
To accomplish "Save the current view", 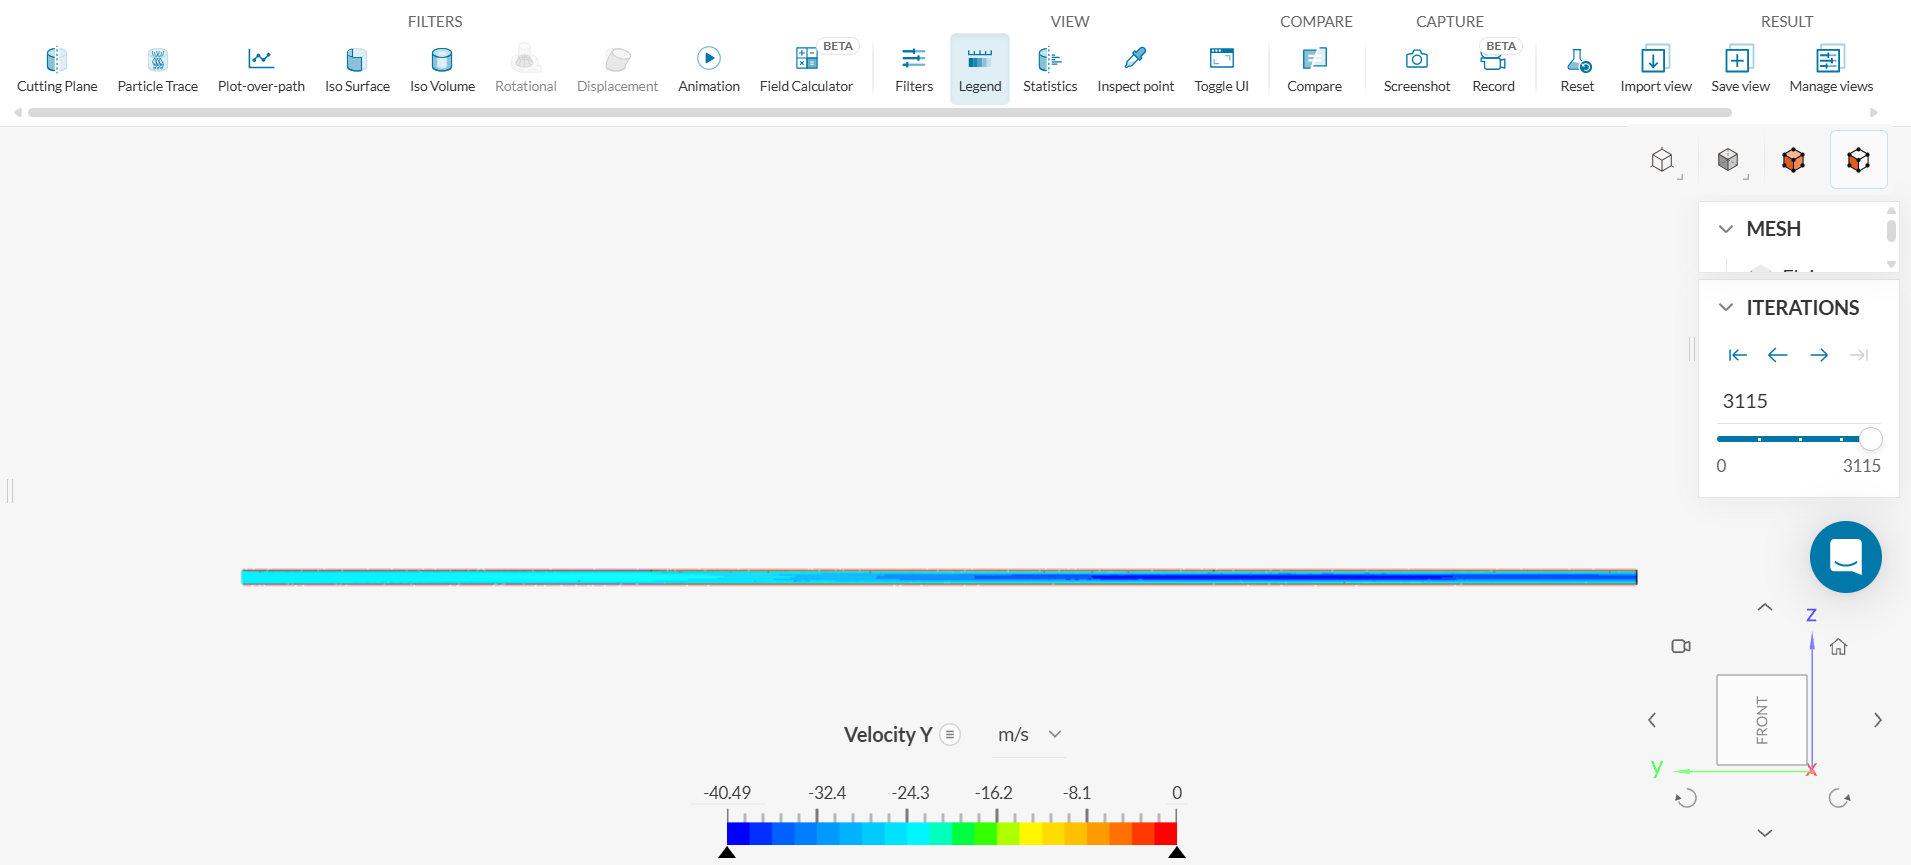I will coord(1740,70).
